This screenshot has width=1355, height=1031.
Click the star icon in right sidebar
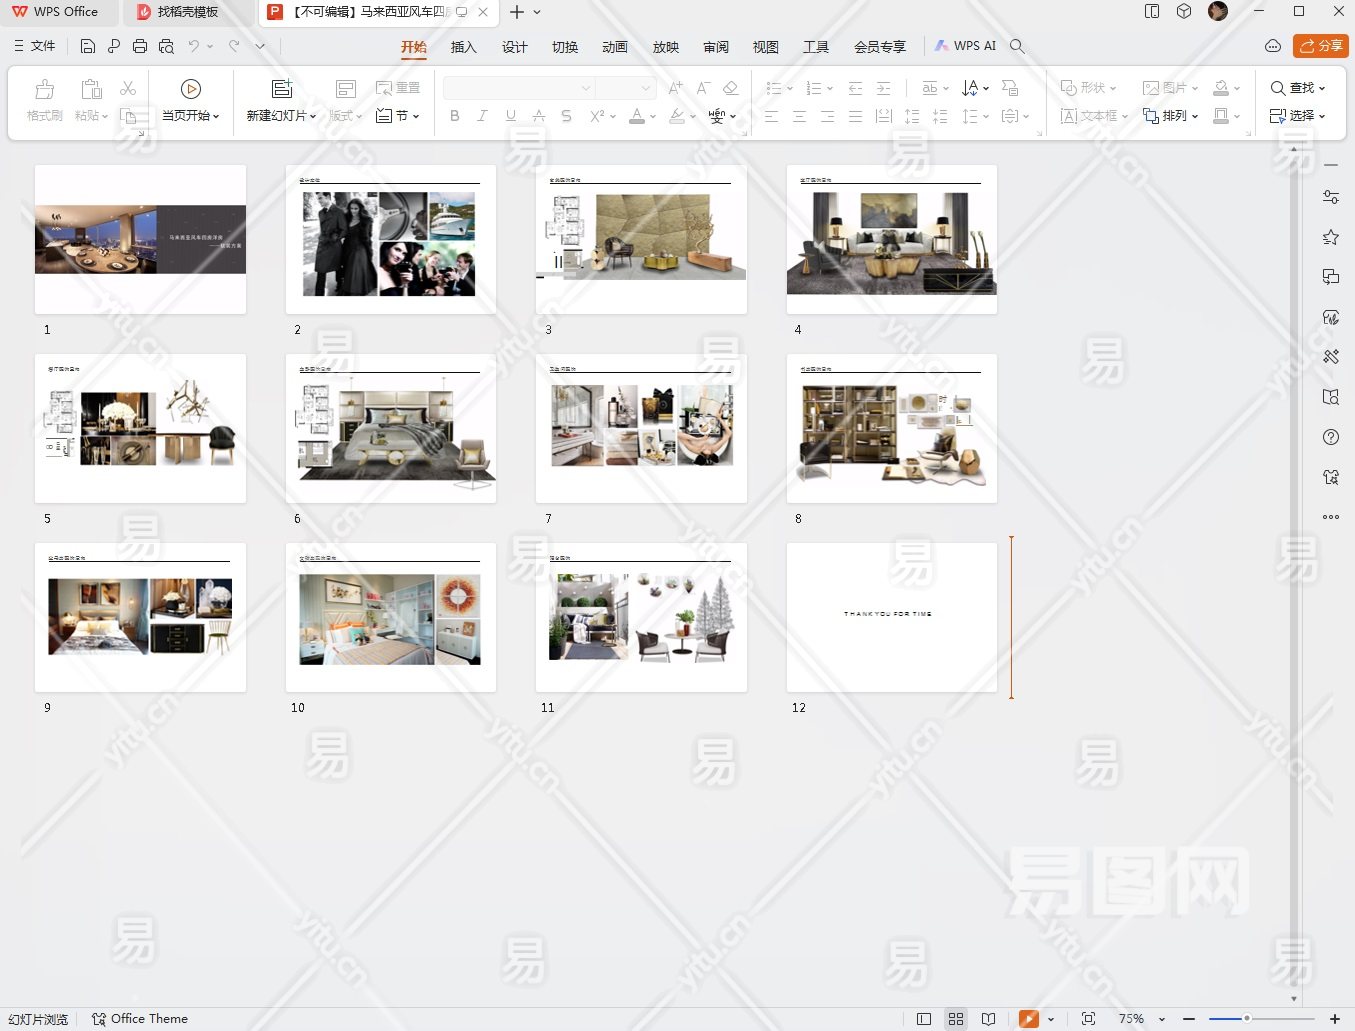(1330, 237)
